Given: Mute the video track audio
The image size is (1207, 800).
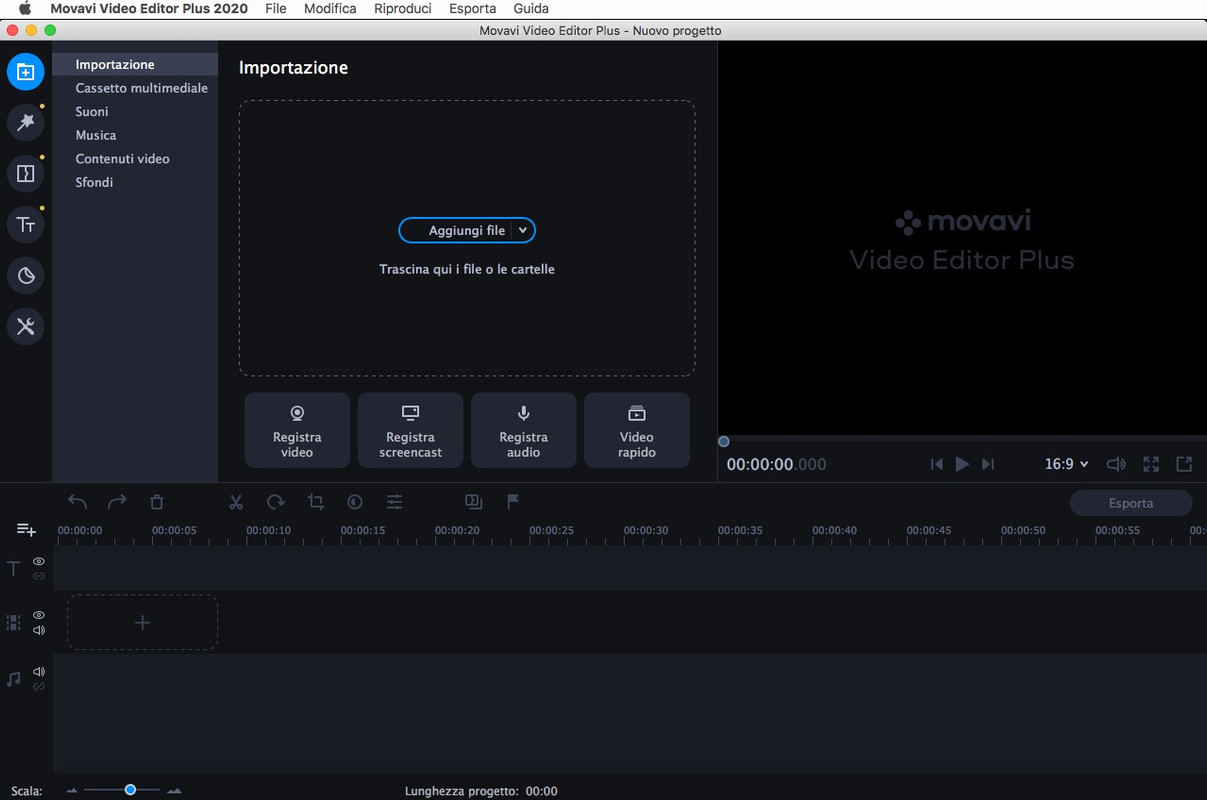Looking at the screenshot, I should click(x=39, y=630).
